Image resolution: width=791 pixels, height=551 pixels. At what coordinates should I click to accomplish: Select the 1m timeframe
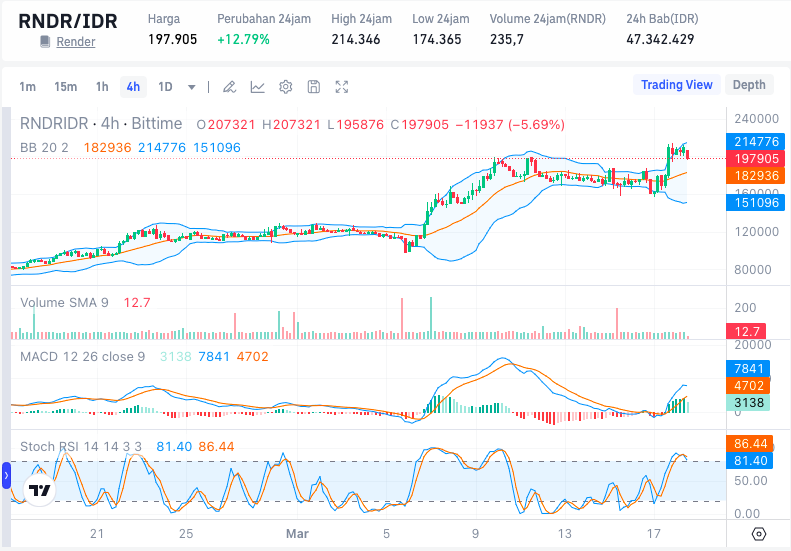27,87
